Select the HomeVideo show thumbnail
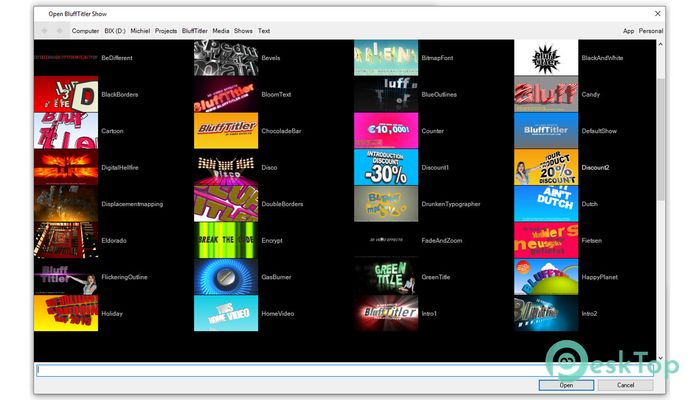This screenshot has height=400, width=700. coord(226,313)
